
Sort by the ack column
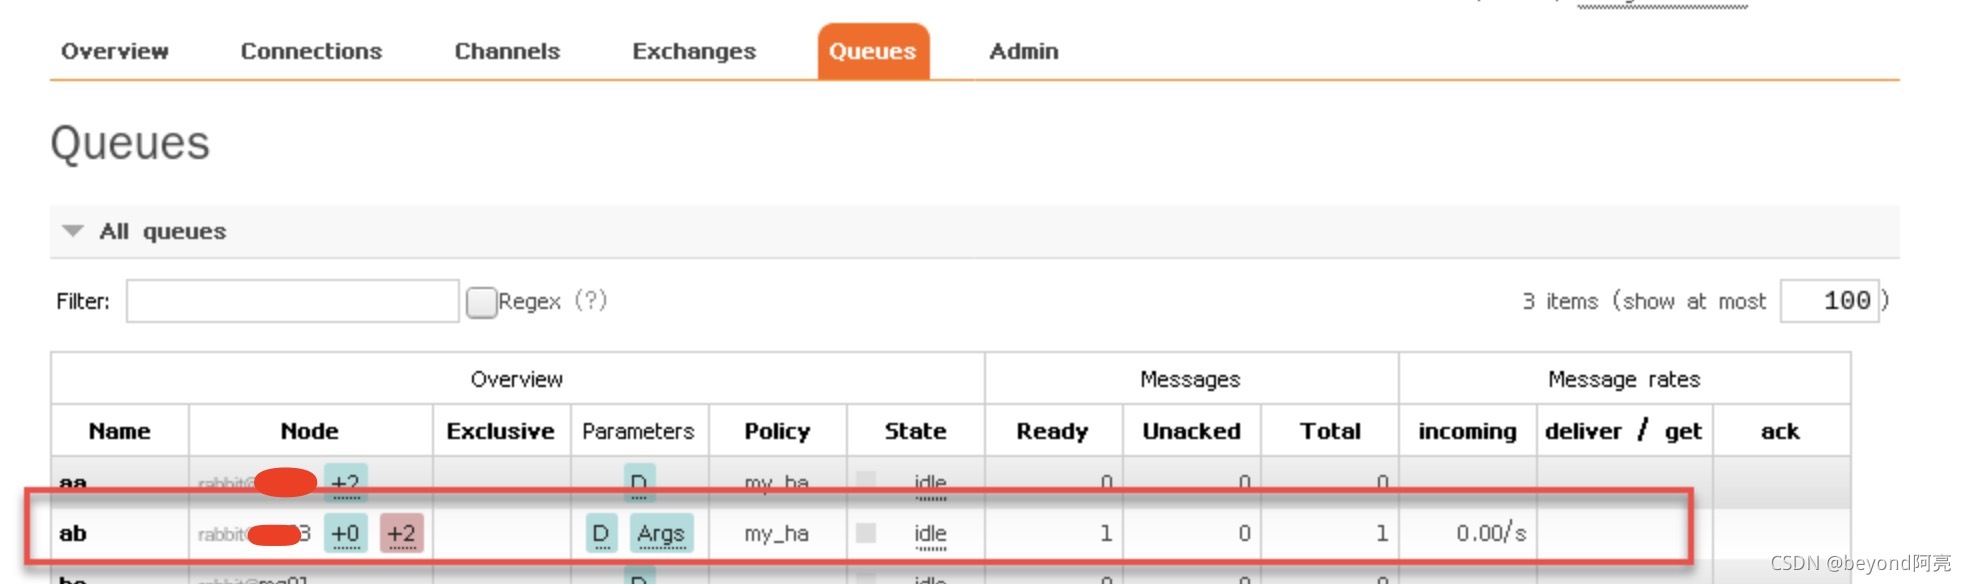(x=1780, y=431)
